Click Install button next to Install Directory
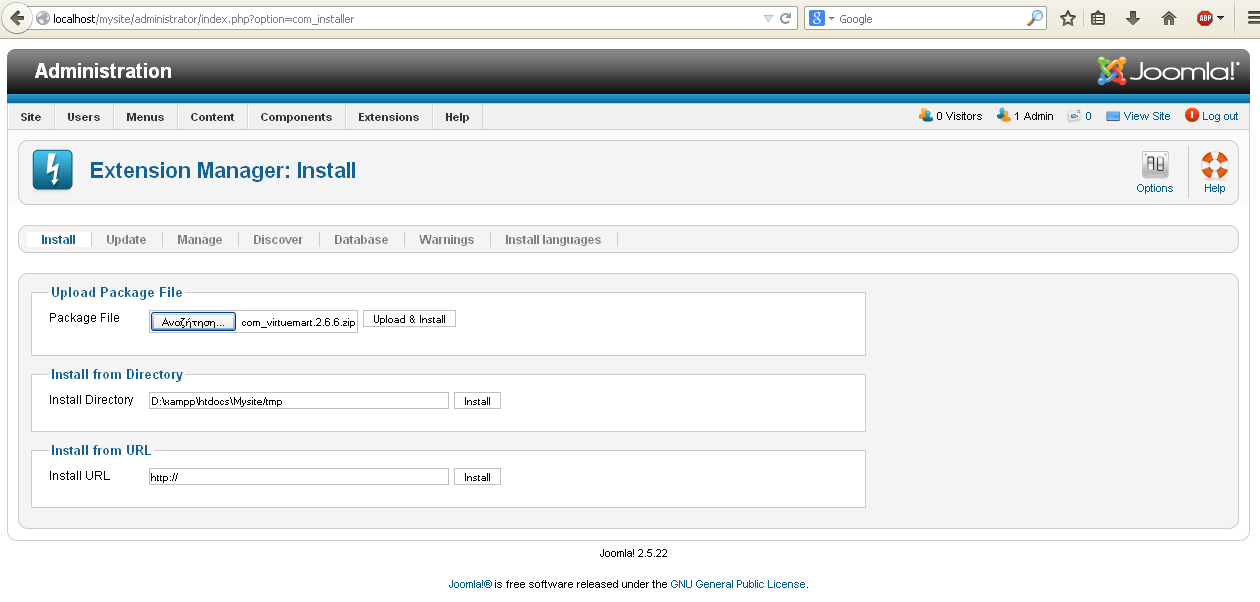This screenshot has height=602, width=1260. coord(477,401)
